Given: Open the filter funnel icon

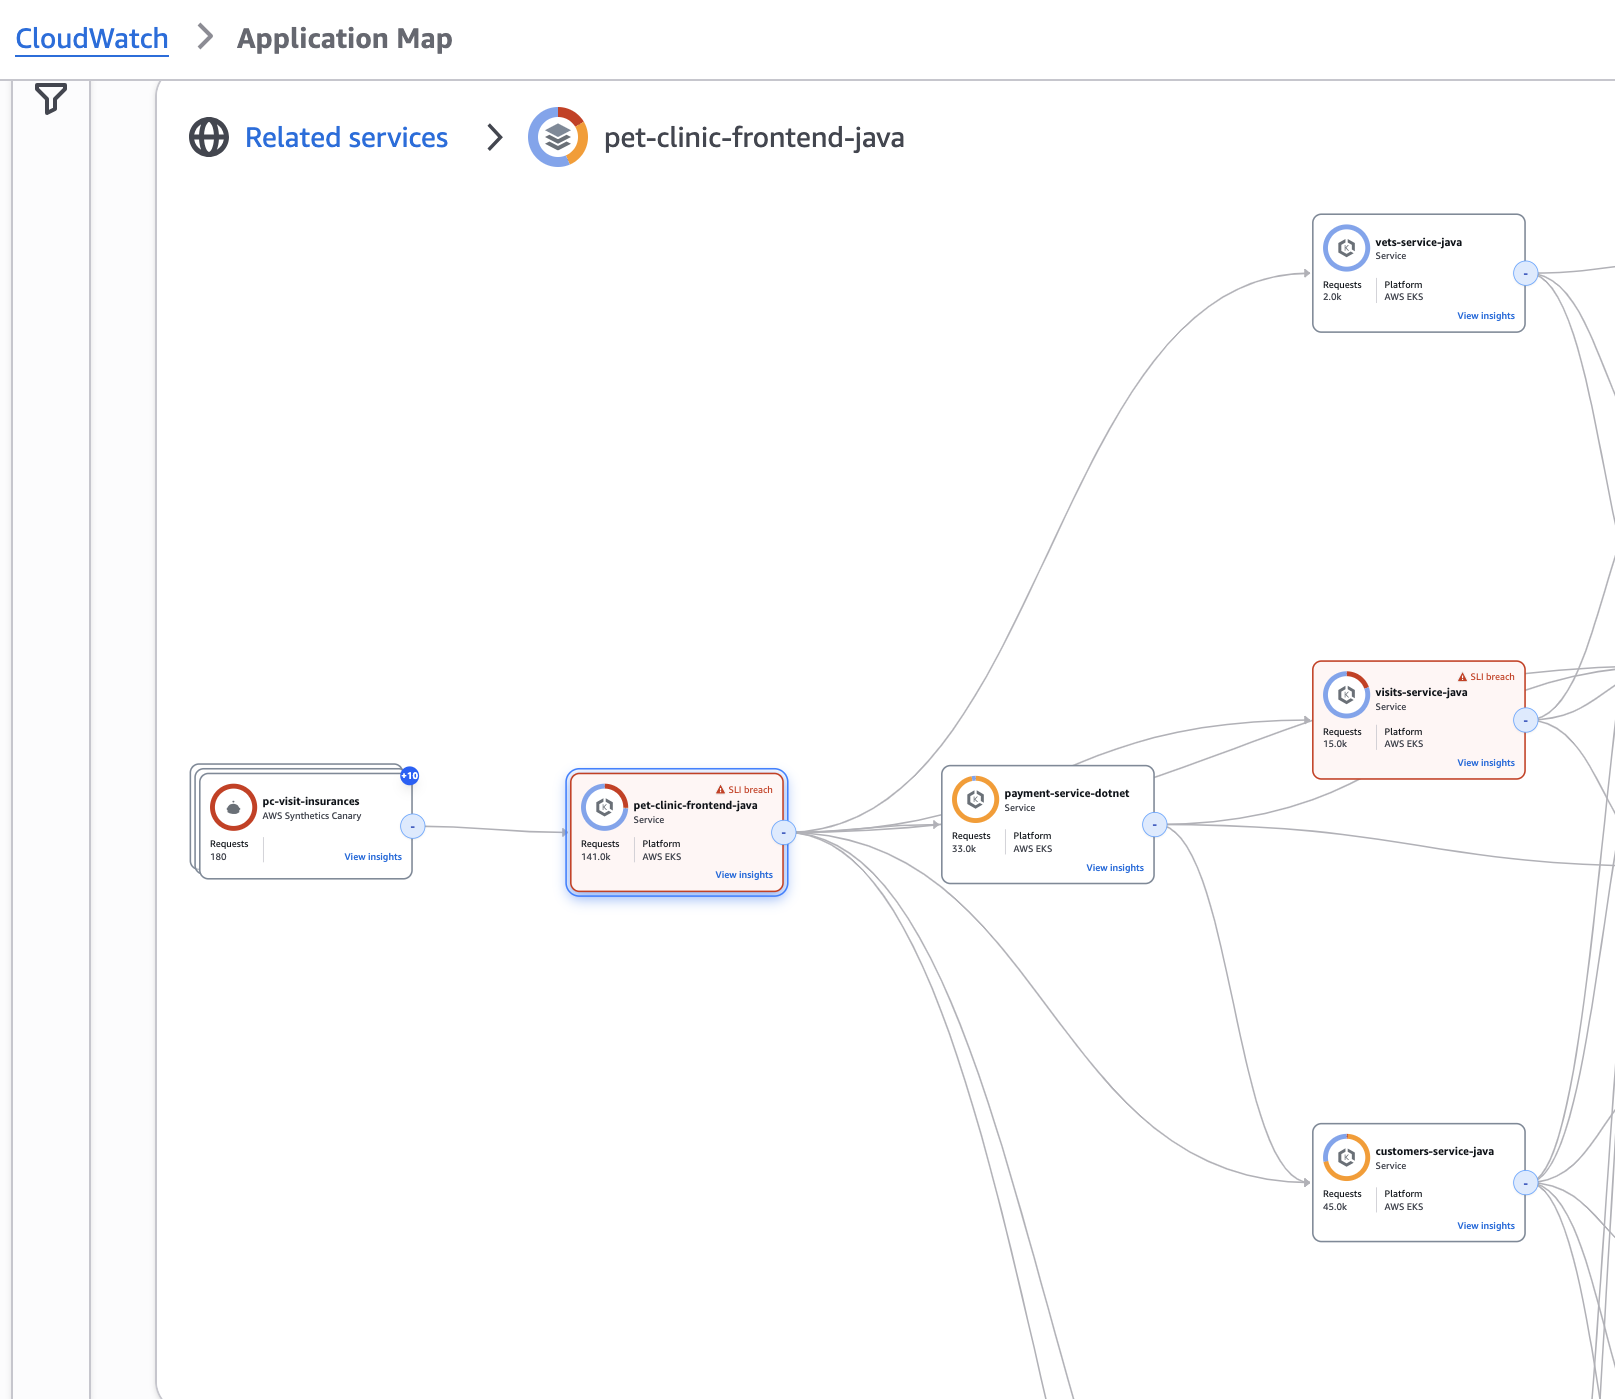Looking at the screenshot, I should (50, 98).
